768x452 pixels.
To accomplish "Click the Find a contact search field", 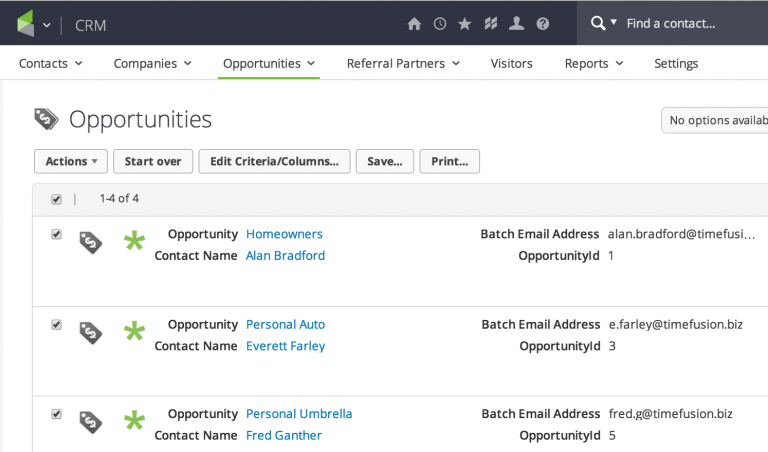I will point(690,23).
